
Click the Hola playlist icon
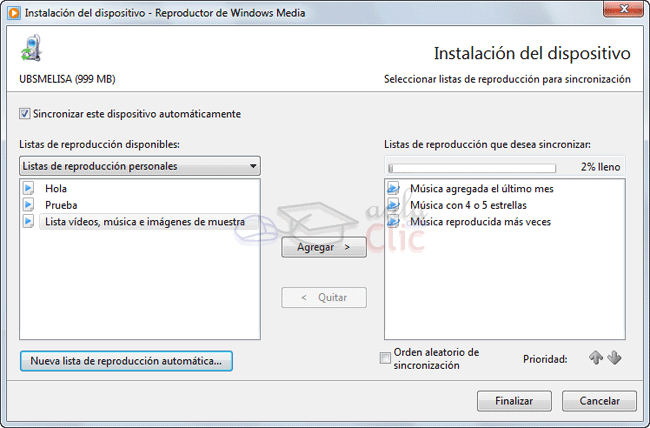28,188
